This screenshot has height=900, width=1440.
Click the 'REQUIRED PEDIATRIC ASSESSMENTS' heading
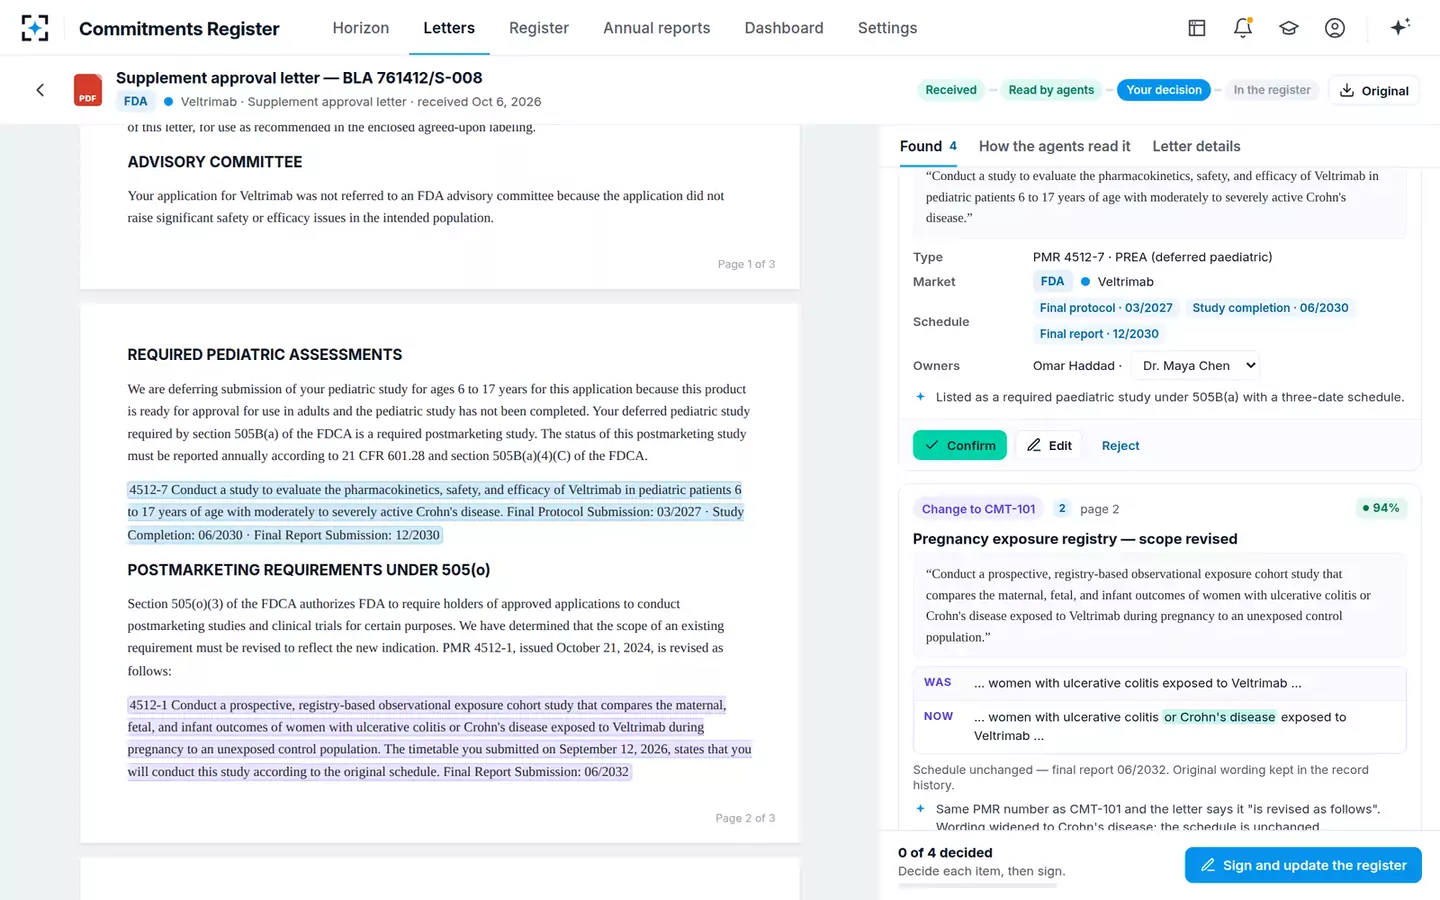[265, 355]
